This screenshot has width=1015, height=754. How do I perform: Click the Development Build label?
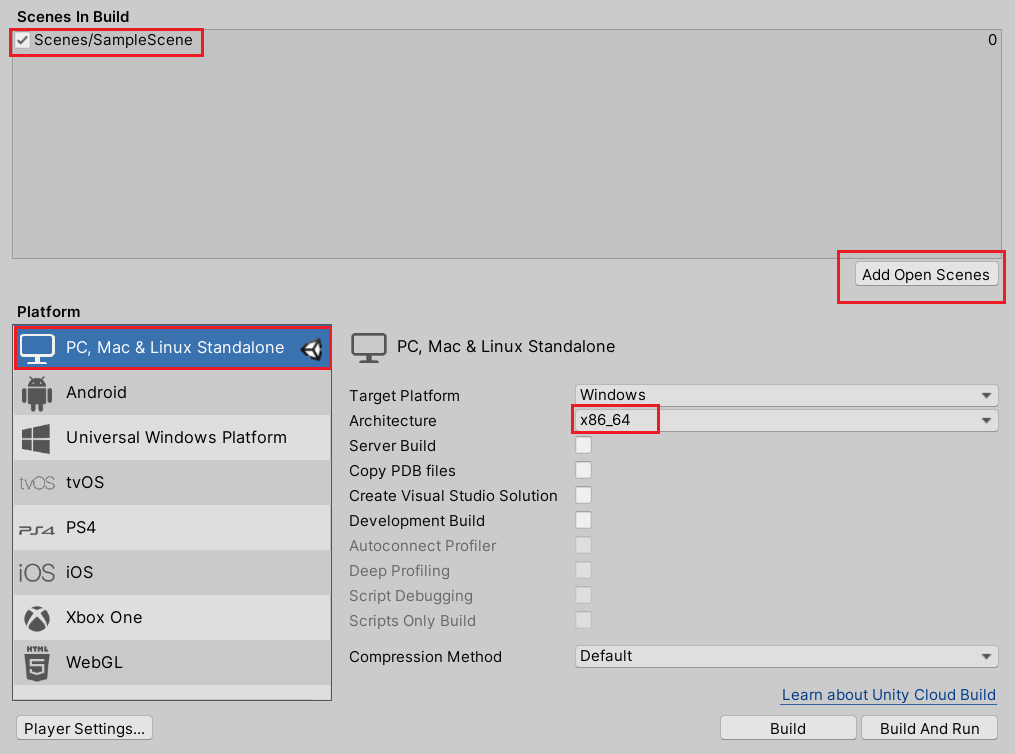[417, 521]
